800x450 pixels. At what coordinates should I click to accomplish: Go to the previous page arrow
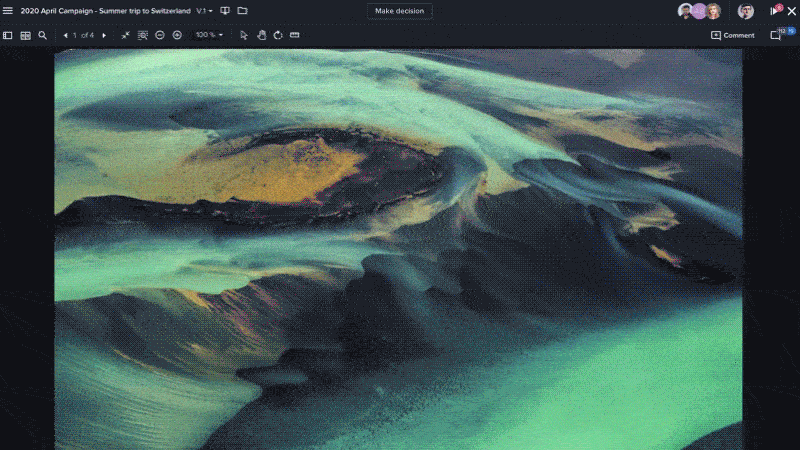66,35
